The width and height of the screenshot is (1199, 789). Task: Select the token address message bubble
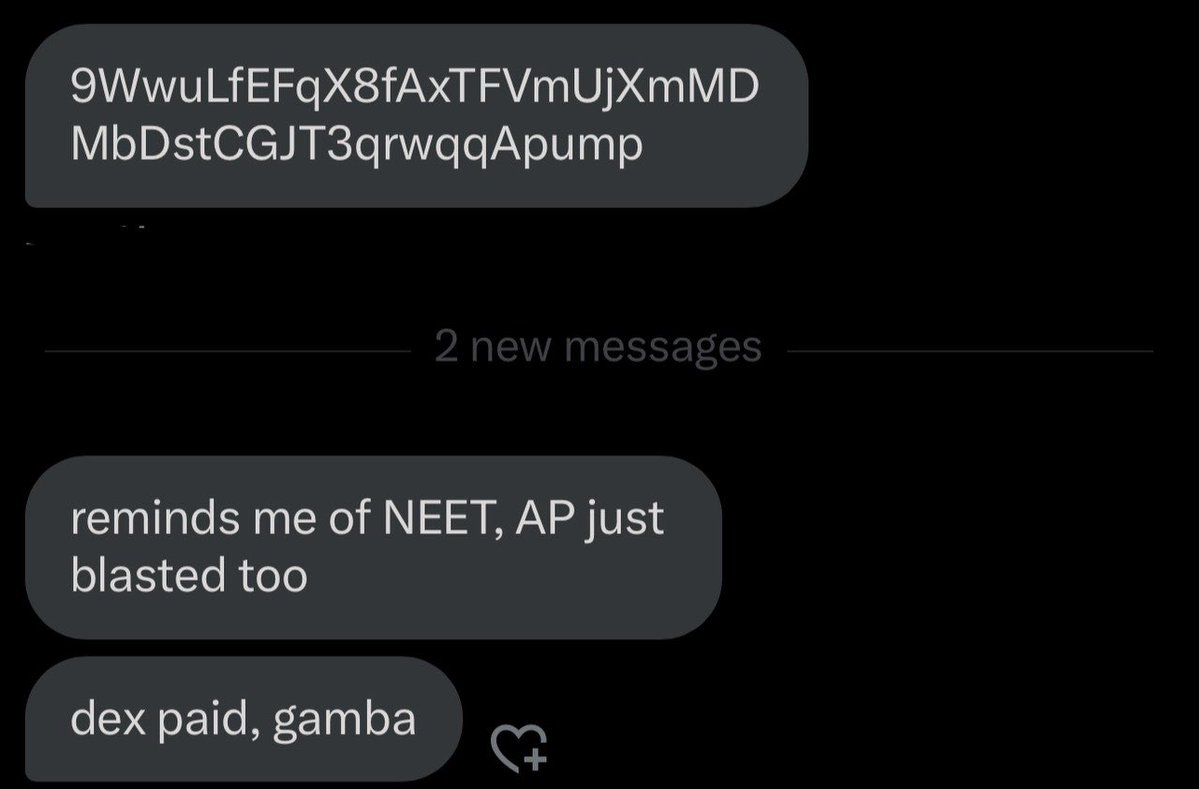point(417,115)
